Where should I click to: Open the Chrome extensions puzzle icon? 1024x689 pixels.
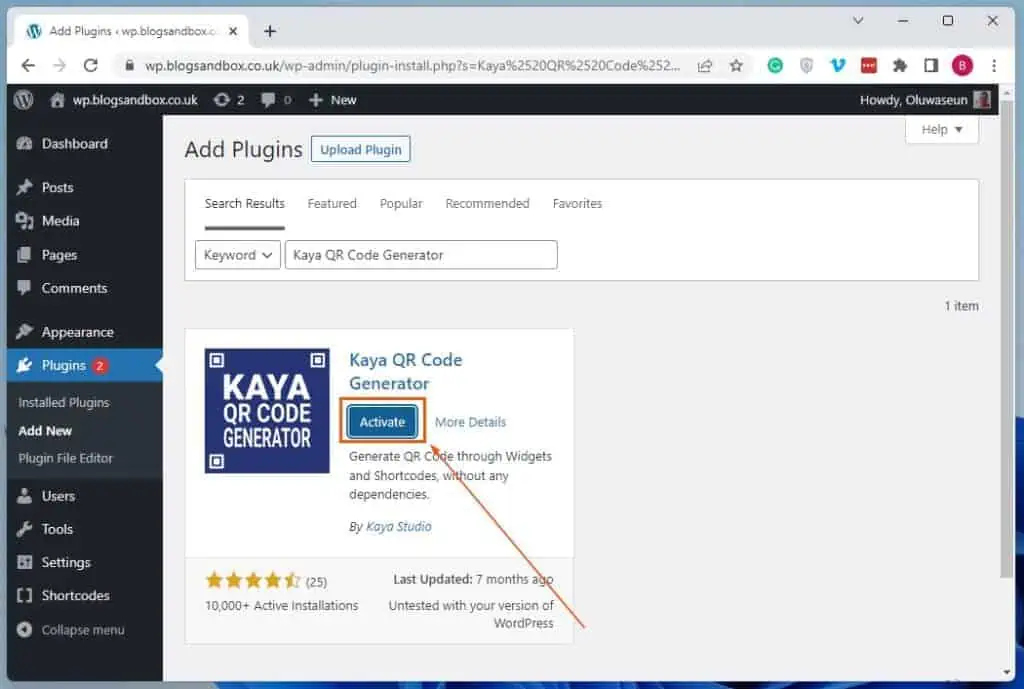[899, 64]
